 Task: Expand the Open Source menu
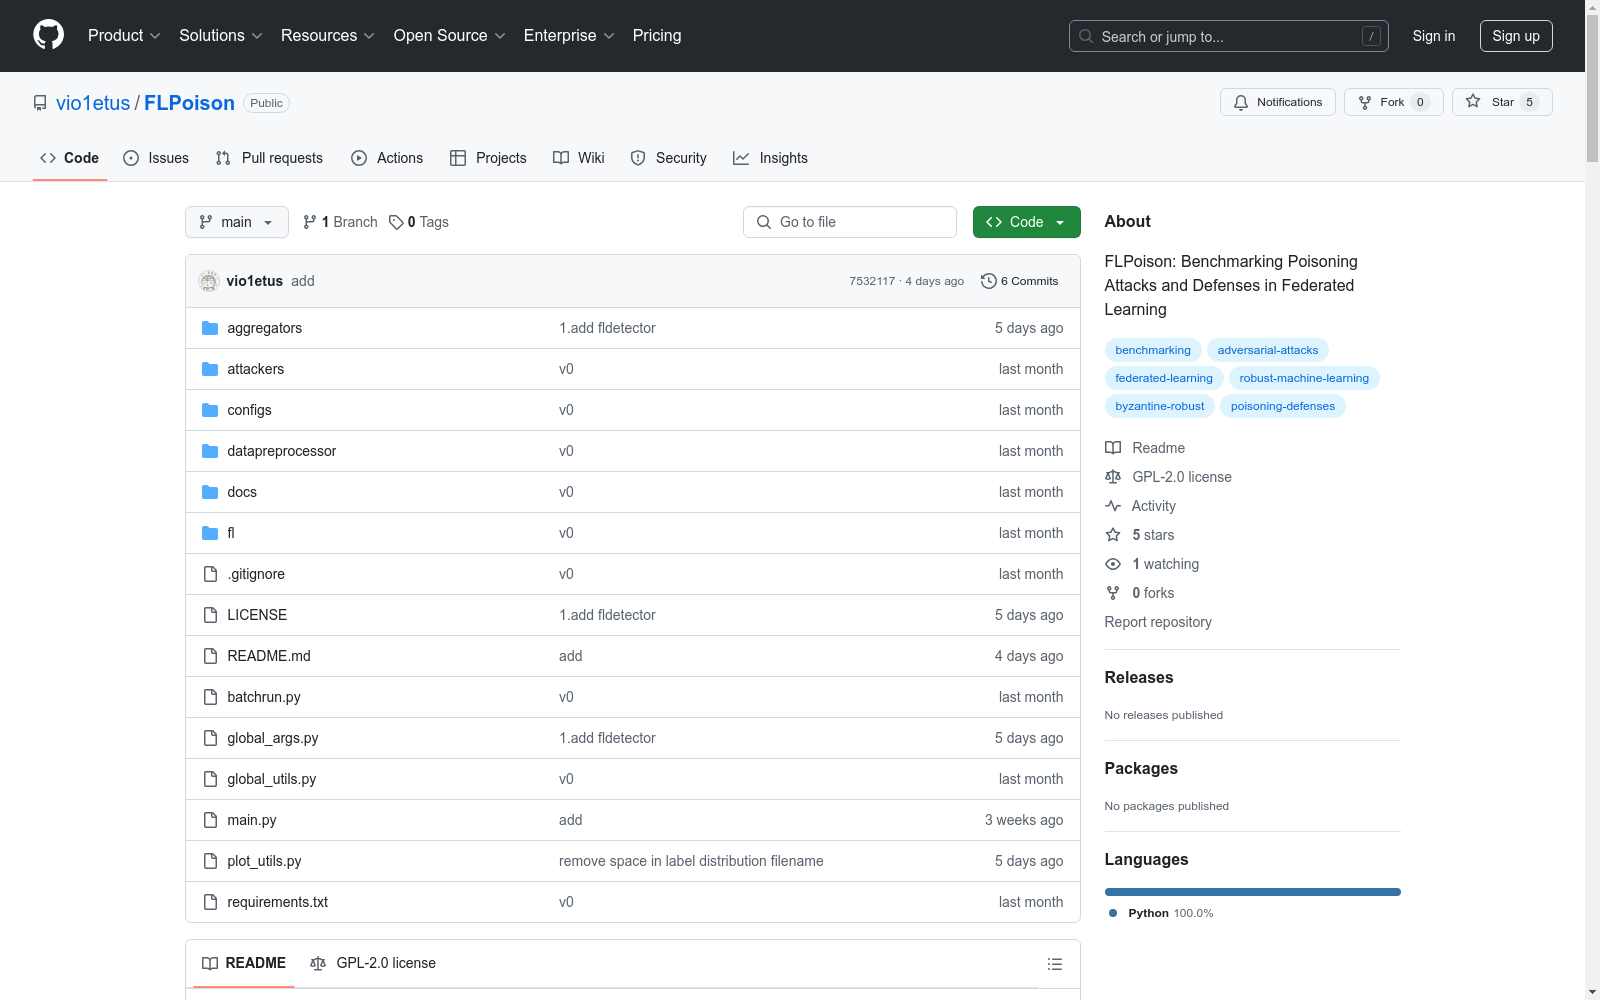click(x=450, y=36)
